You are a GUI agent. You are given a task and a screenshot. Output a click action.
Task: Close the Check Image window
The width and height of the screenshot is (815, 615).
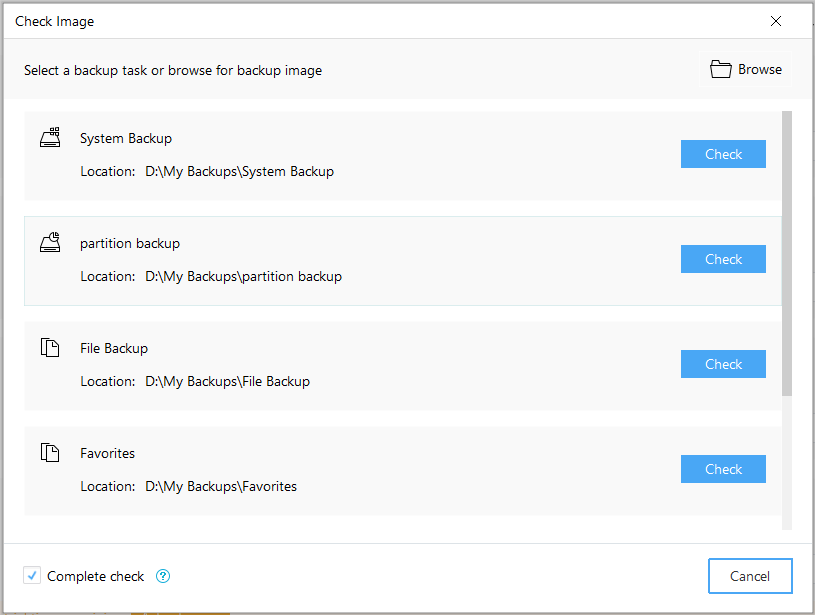coord(775,21)
